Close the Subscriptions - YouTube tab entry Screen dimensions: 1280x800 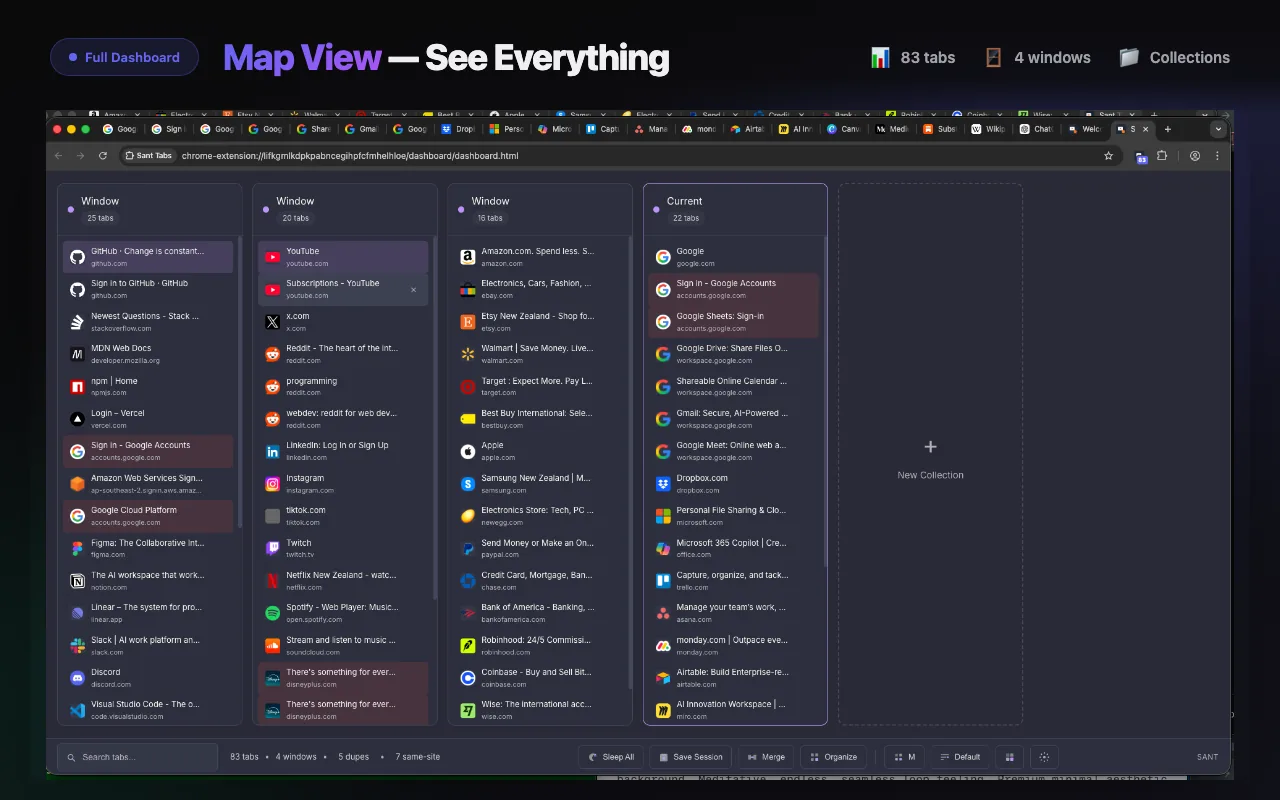[413, 290]
